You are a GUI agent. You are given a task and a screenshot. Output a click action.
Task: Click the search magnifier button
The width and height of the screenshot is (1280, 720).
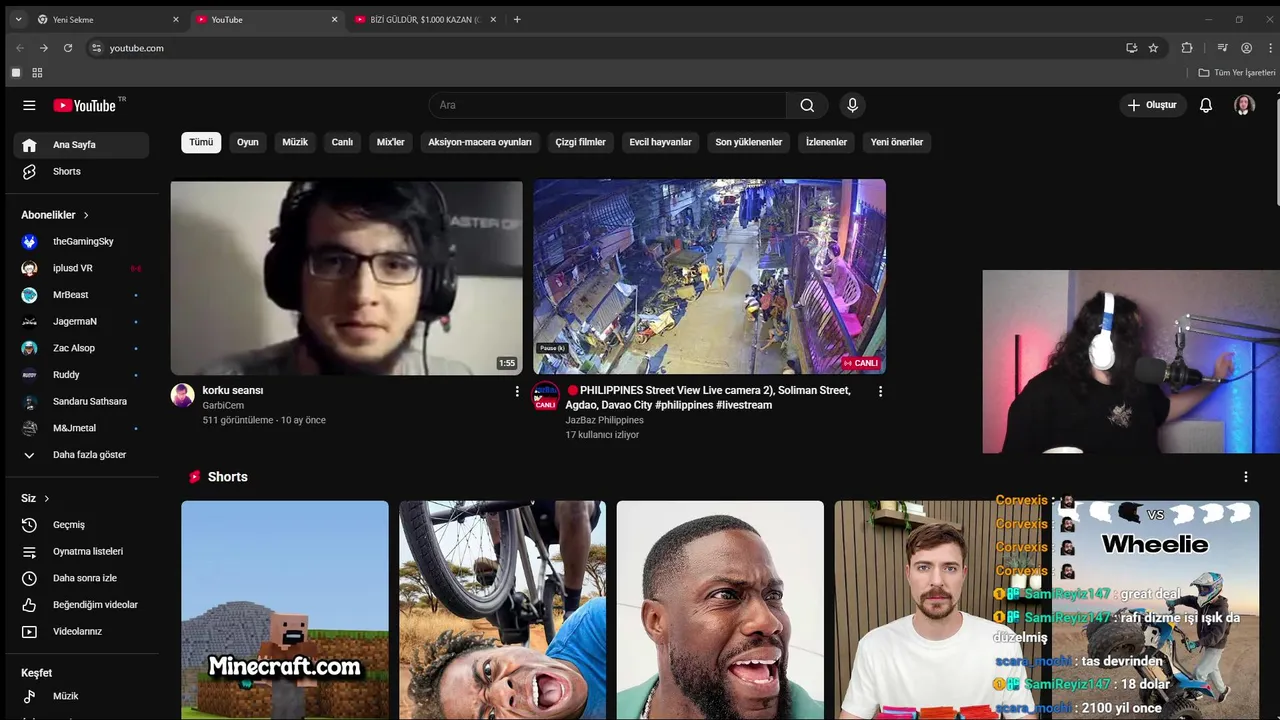(x=807, y=105)
